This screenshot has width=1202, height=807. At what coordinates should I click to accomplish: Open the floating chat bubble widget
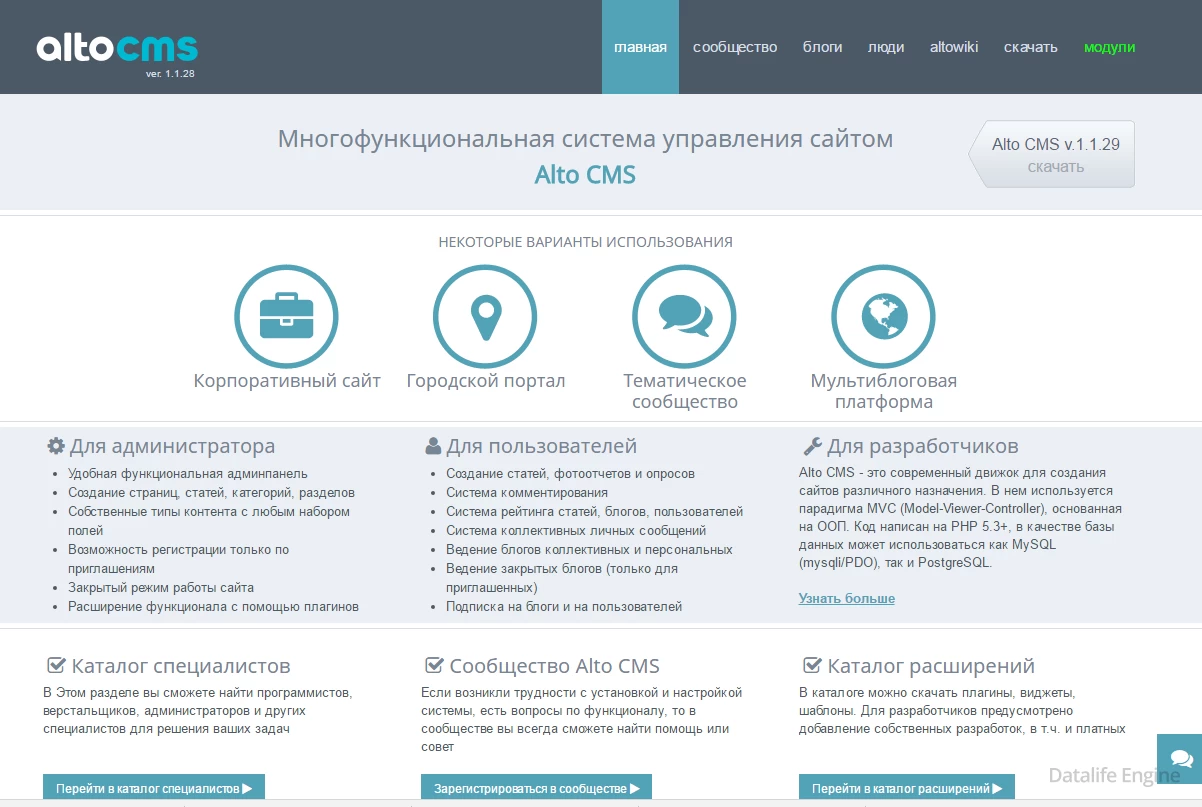click(1180, 759)
